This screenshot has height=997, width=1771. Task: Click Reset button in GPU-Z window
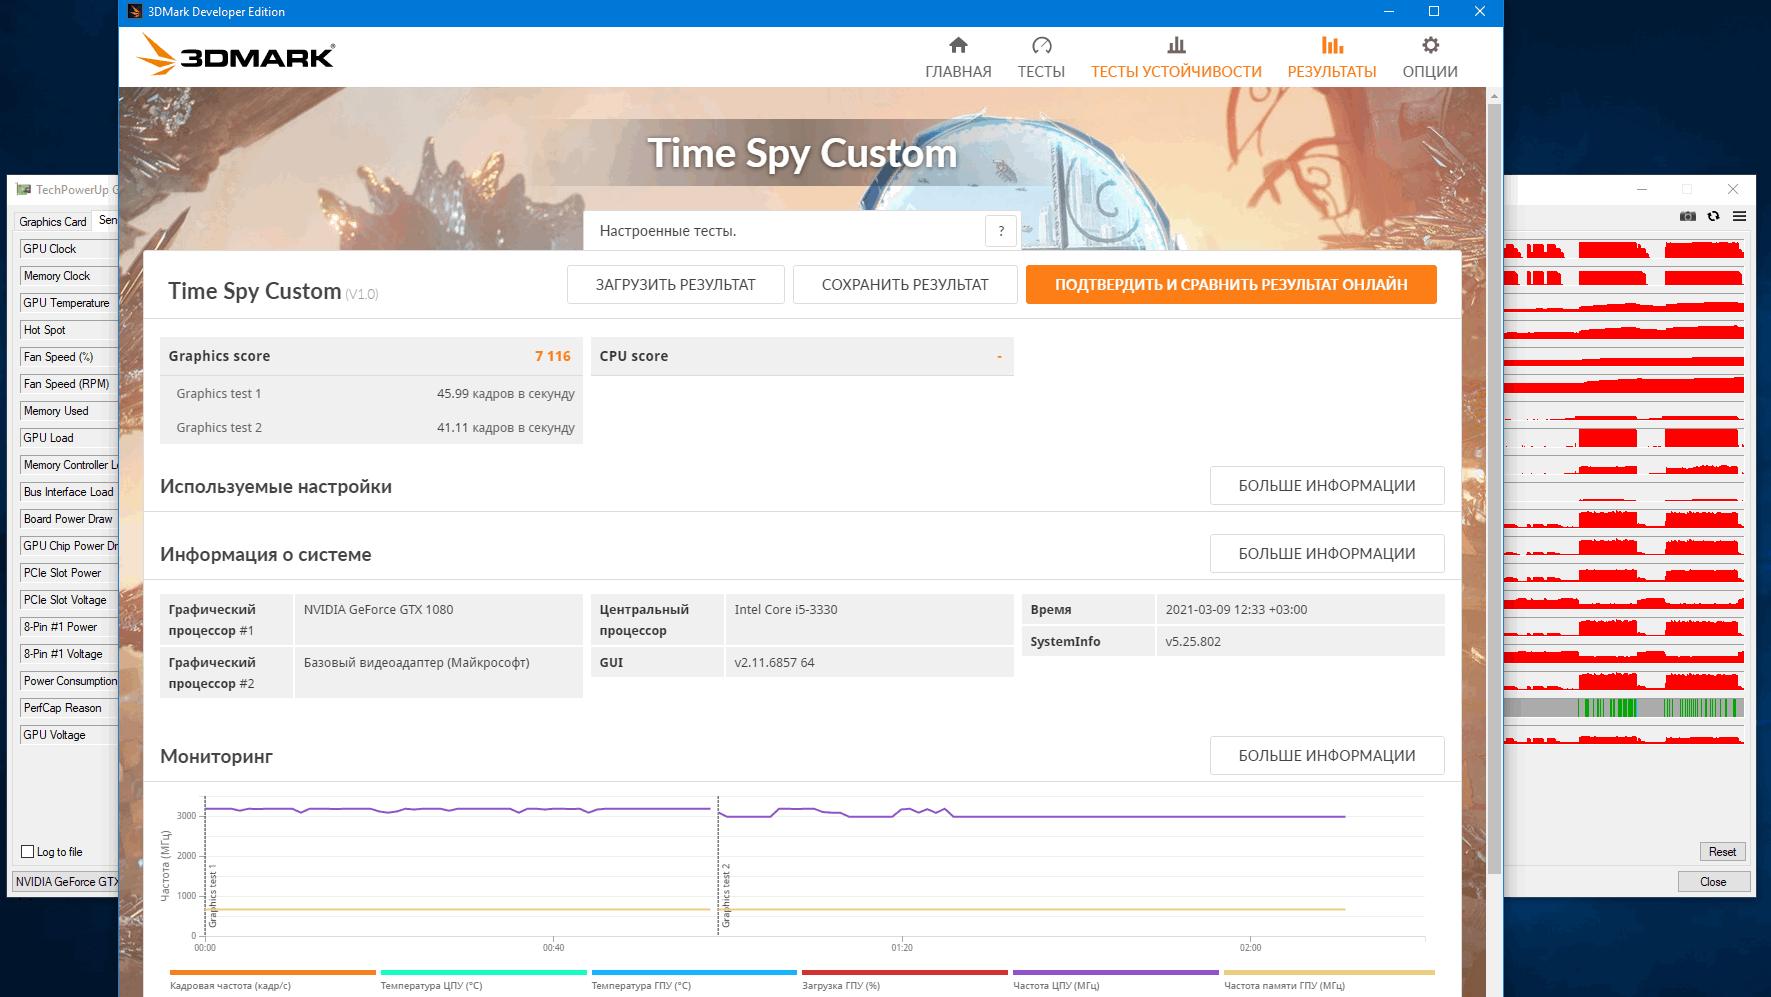pos(1722,852)
